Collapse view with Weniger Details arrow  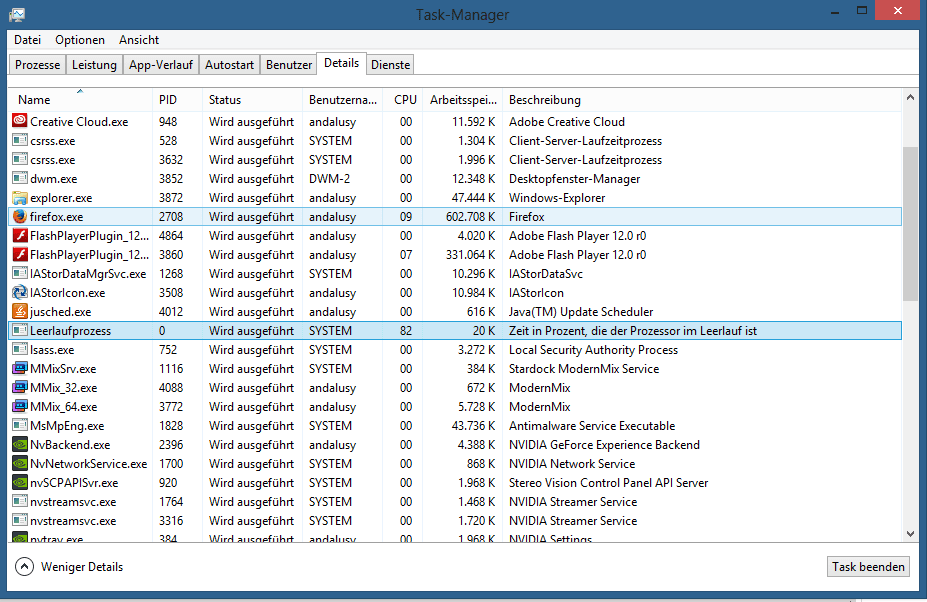click(24, 567)
